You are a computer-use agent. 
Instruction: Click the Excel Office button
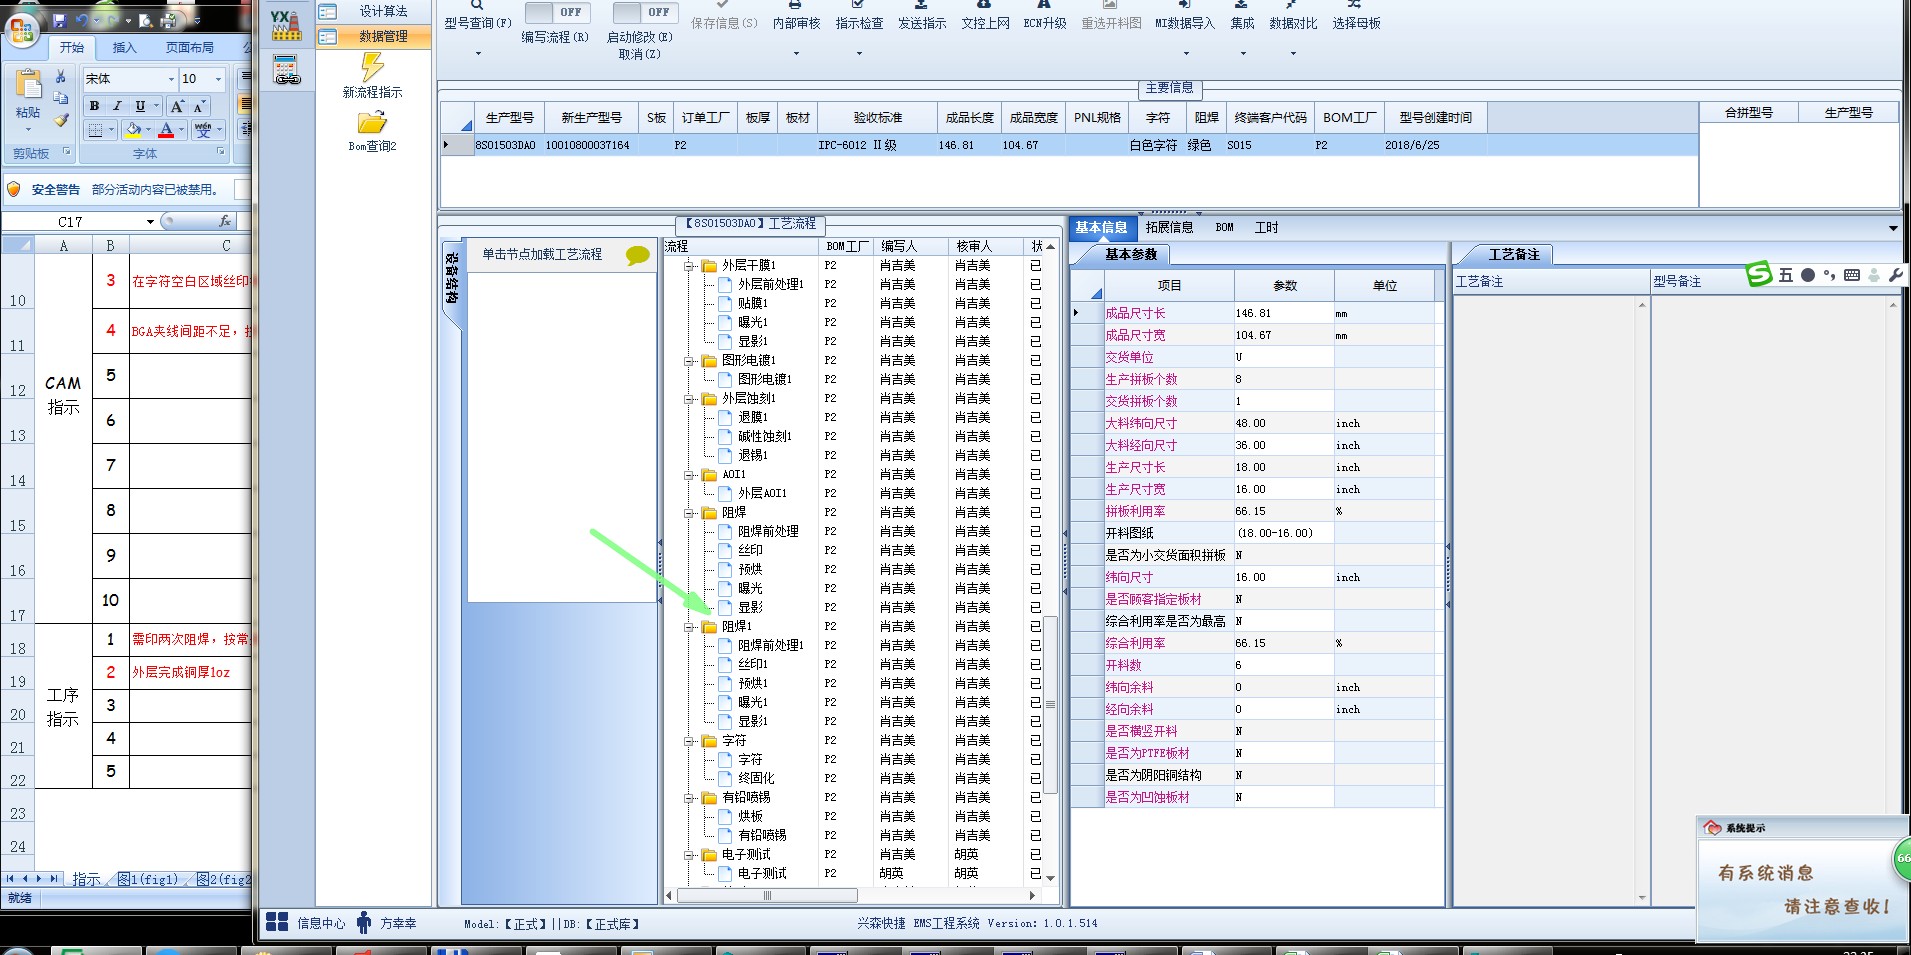point(22,30)
